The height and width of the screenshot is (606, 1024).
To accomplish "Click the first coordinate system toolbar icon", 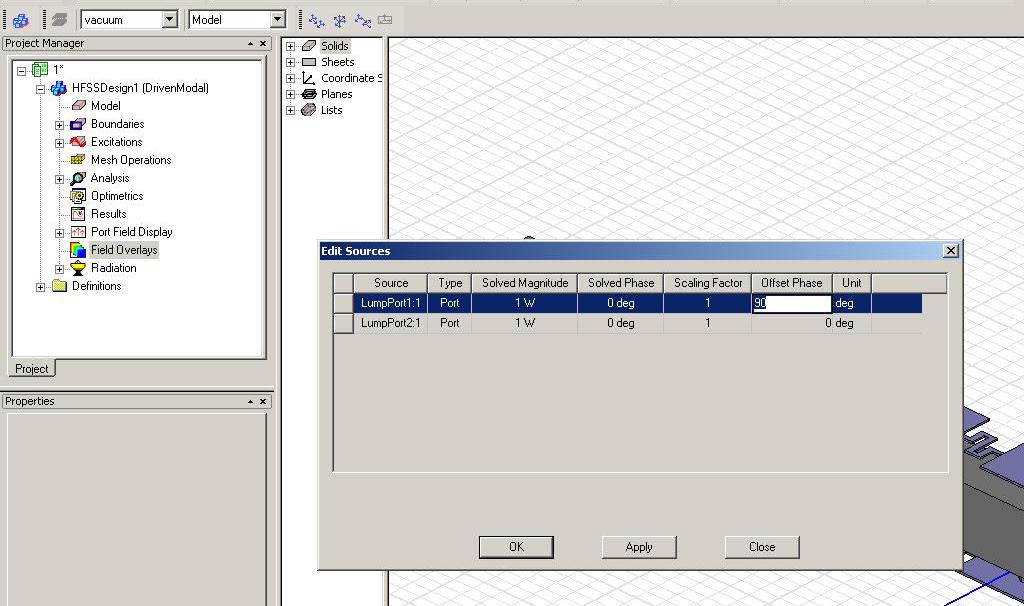I will point(317,21).
